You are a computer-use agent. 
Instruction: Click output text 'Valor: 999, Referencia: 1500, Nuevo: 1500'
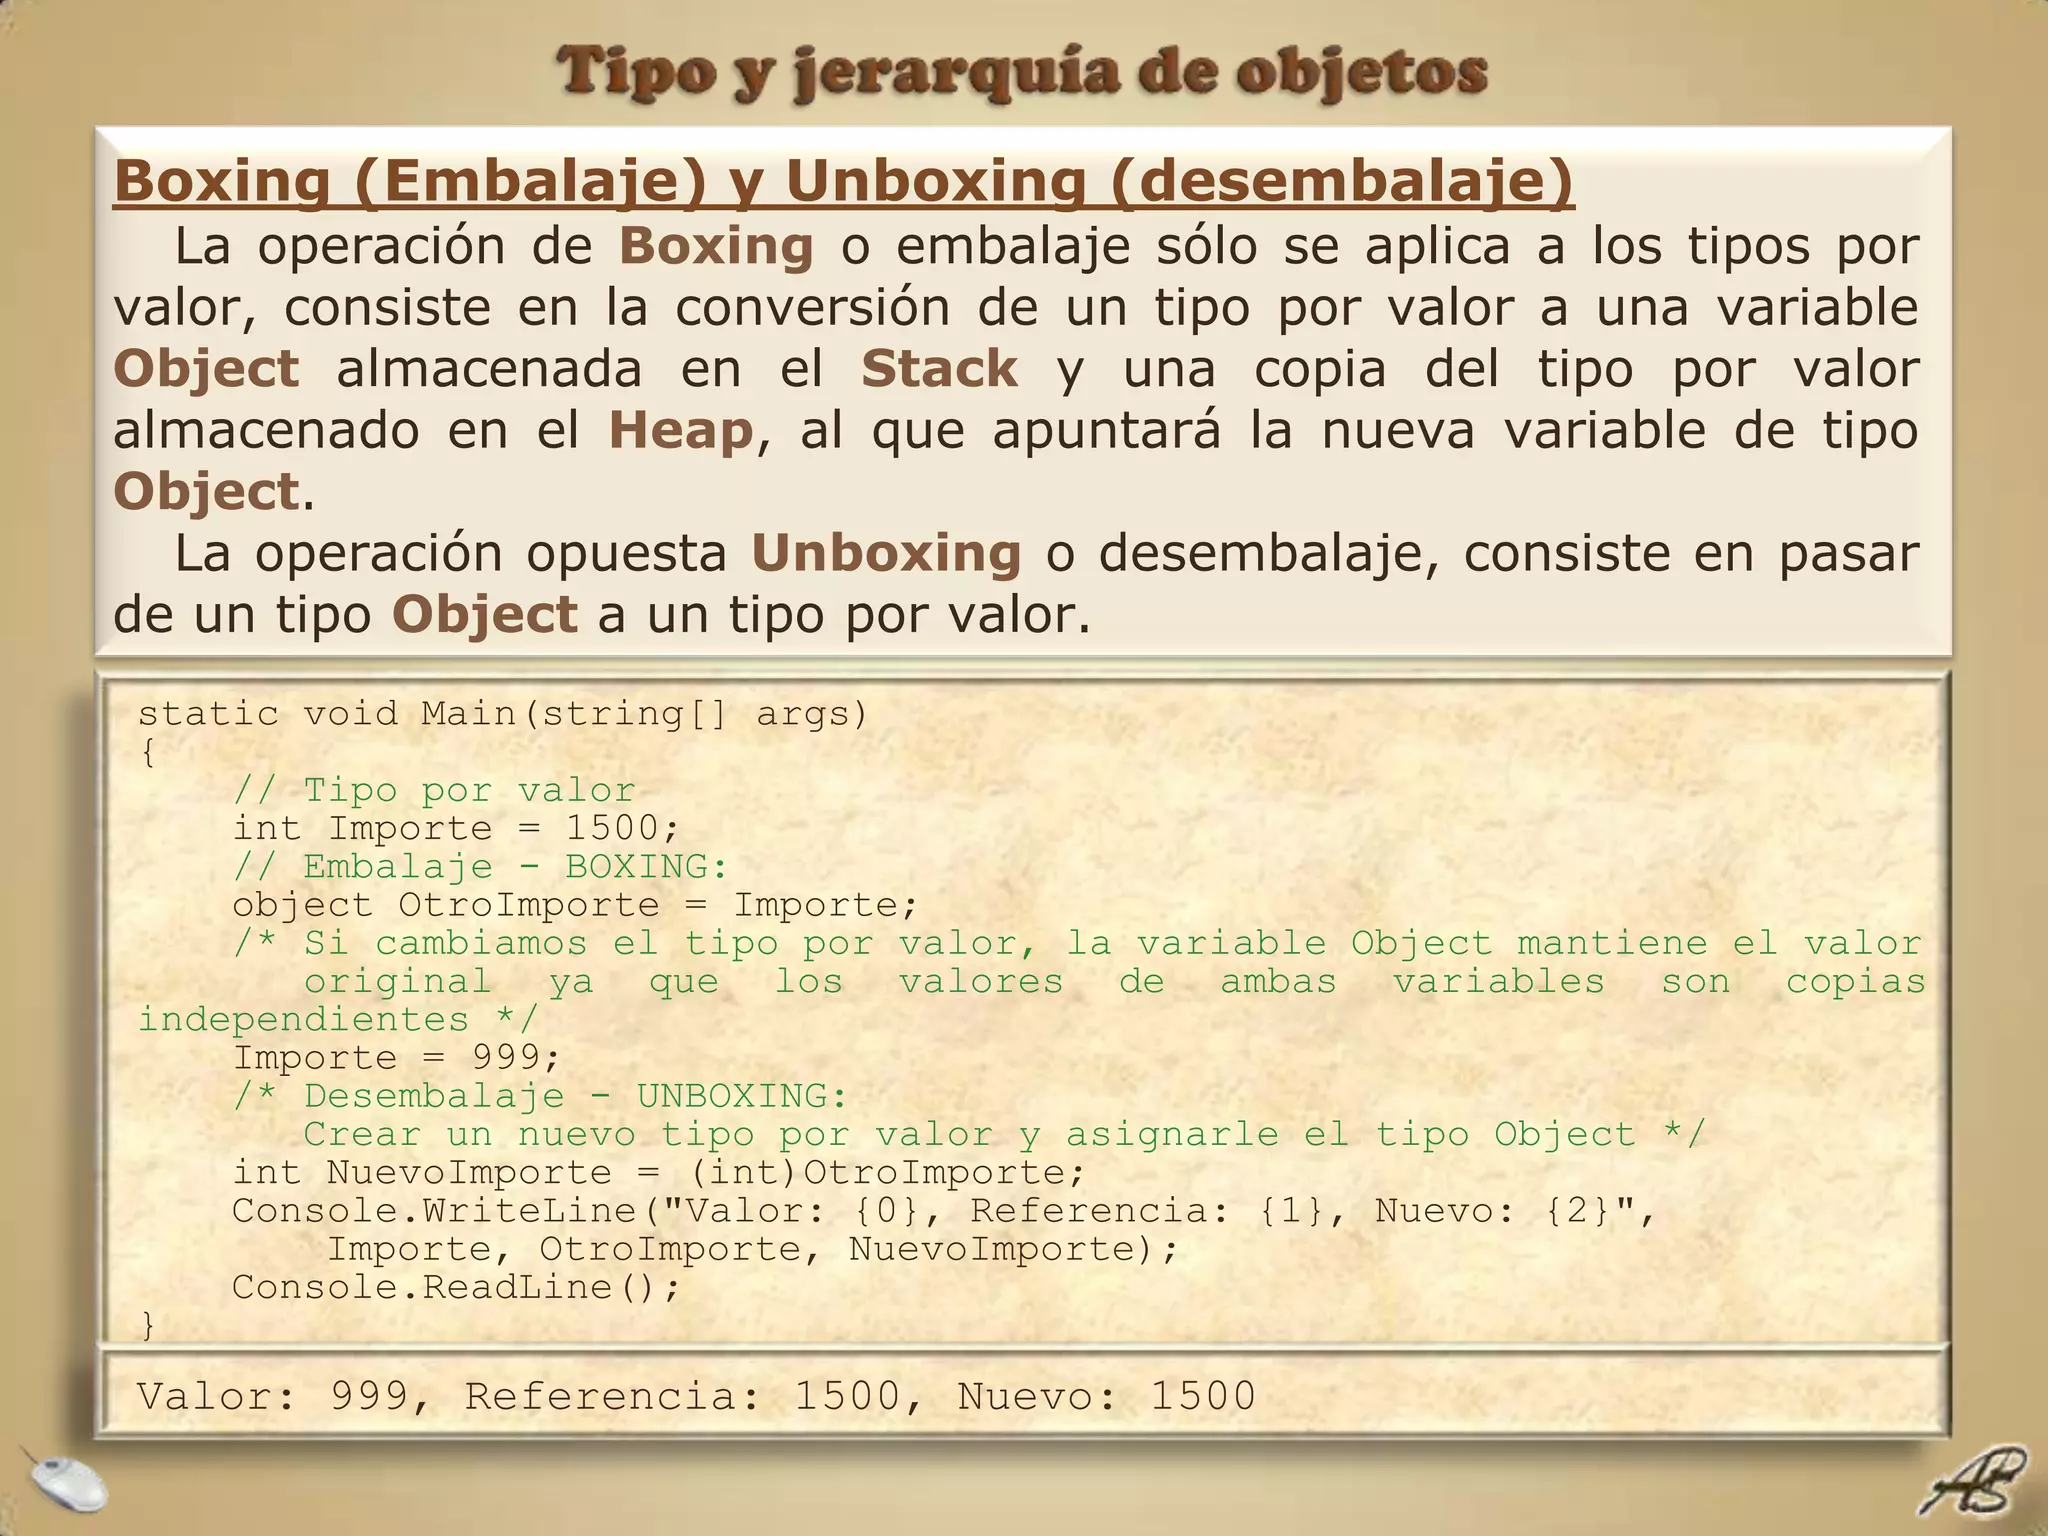[696, 1396]
